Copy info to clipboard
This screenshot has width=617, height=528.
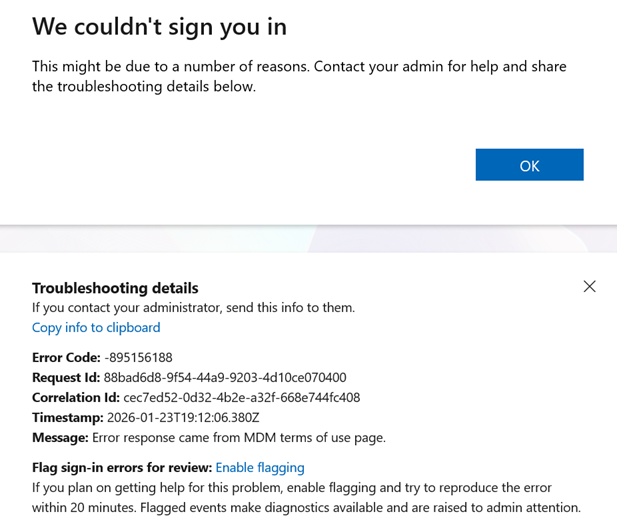tap(96, 327)
